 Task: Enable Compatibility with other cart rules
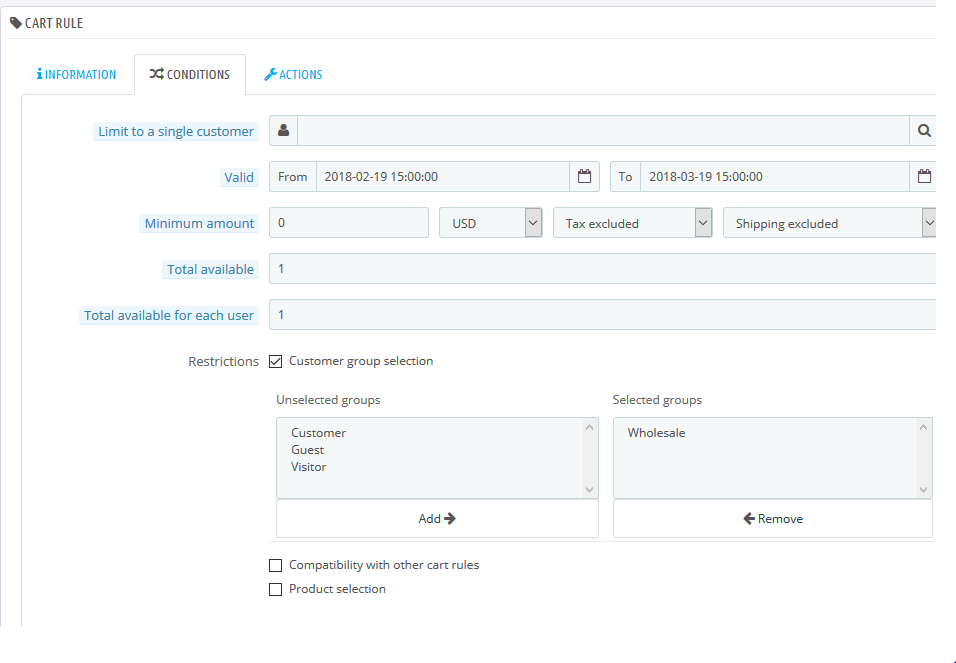[x=276, y=565]
